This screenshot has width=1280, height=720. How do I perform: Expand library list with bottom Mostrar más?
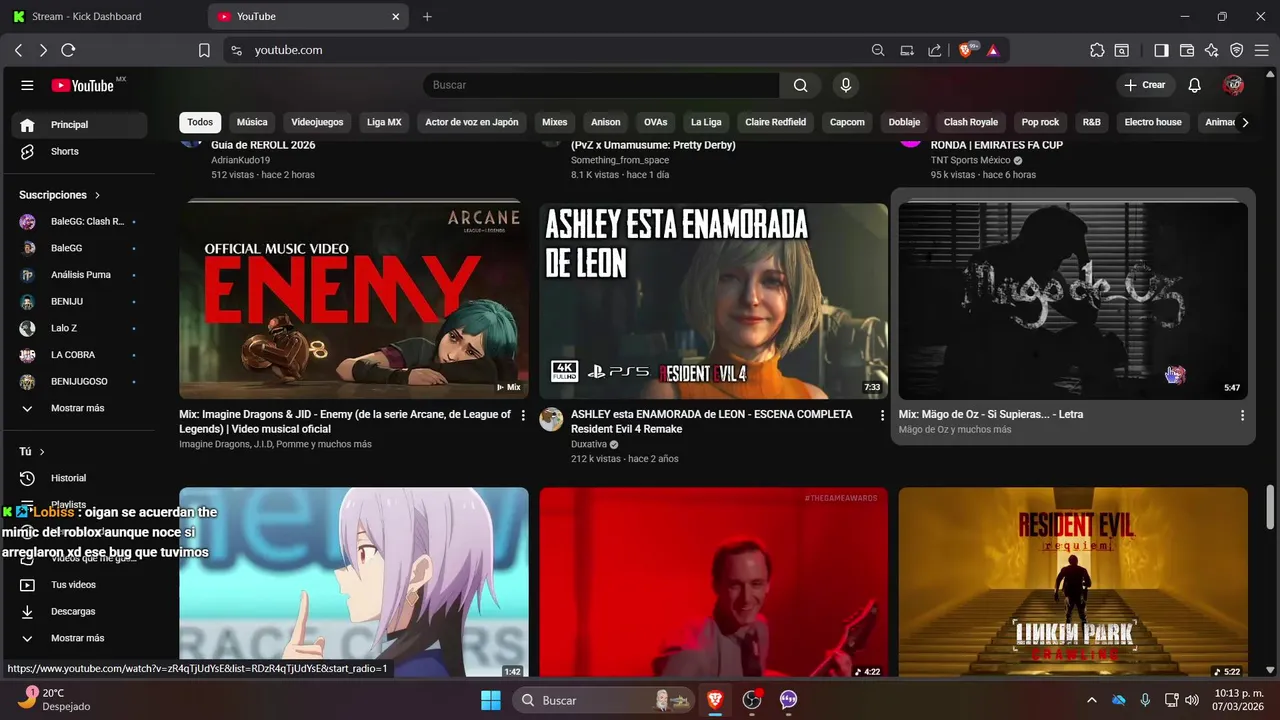point(79,638)
